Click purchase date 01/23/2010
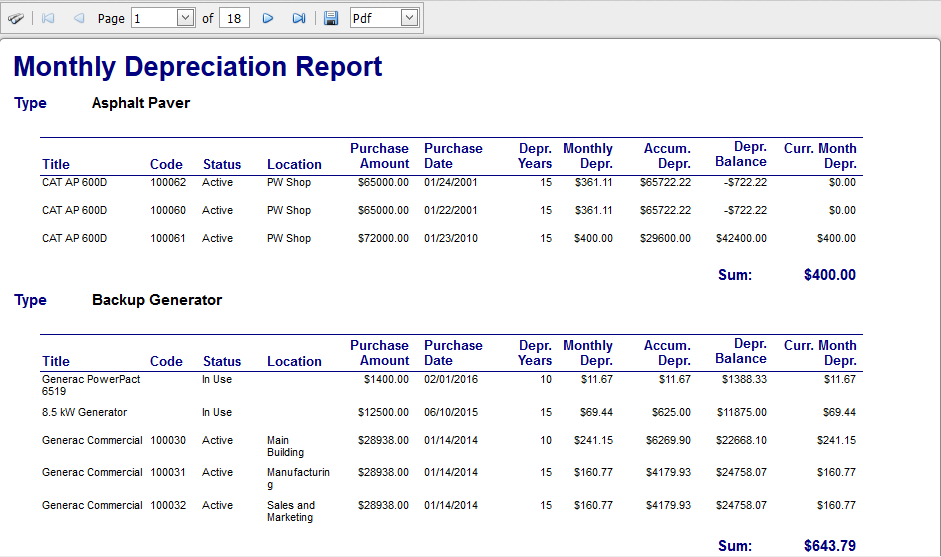The image size is (941, 557). tap(451, 238)
